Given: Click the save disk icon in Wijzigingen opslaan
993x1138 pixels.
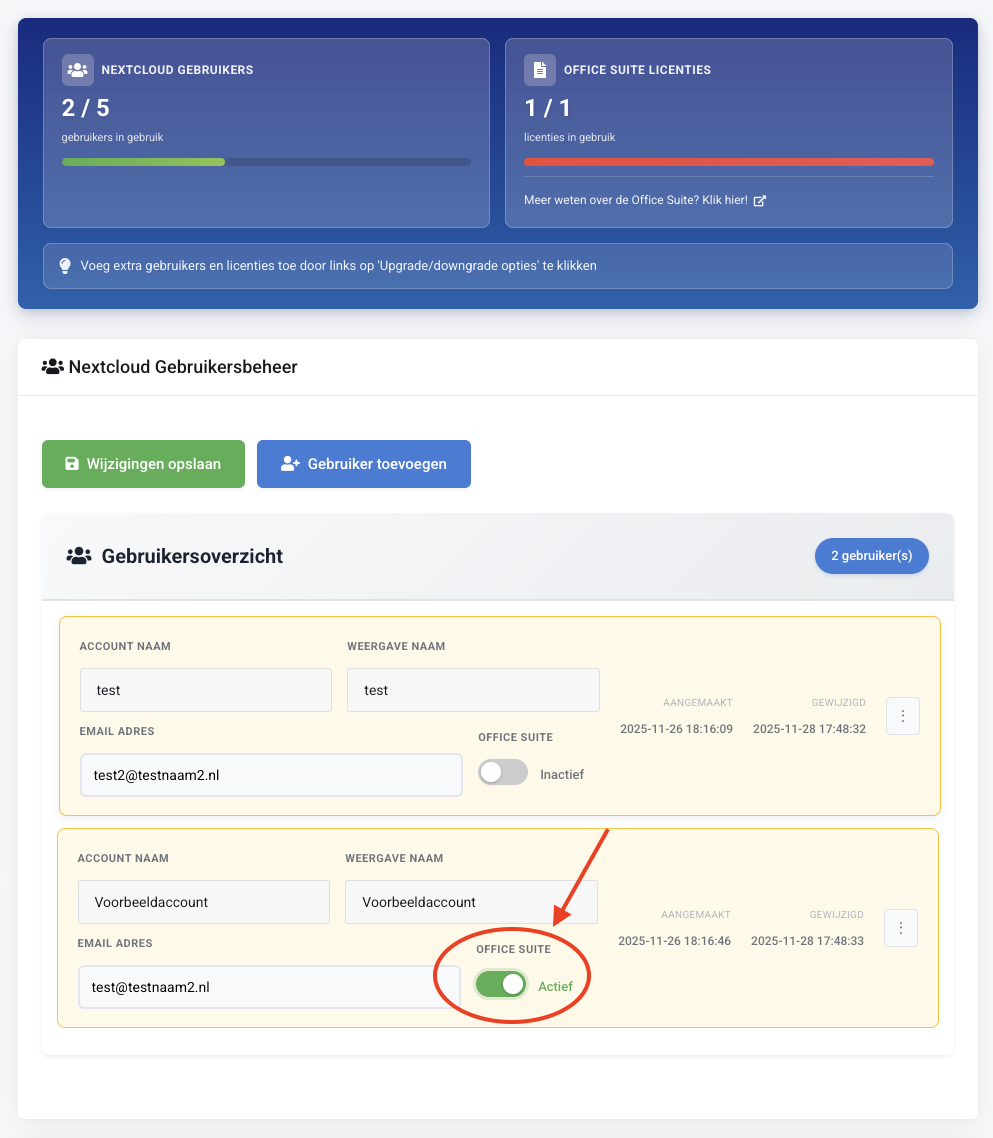Looking at the screenshot, I should pos(72,464).
